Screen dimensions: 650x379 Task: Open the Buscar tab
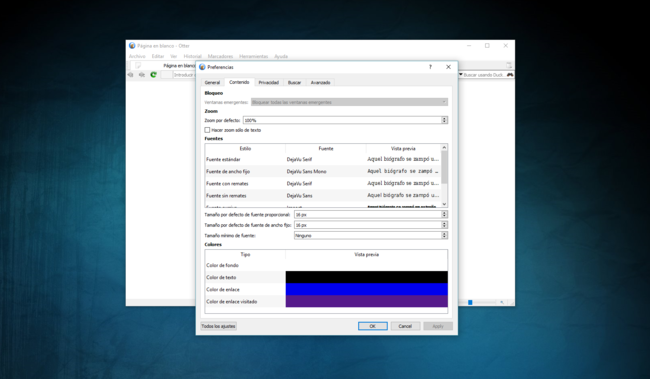point(294,83)
